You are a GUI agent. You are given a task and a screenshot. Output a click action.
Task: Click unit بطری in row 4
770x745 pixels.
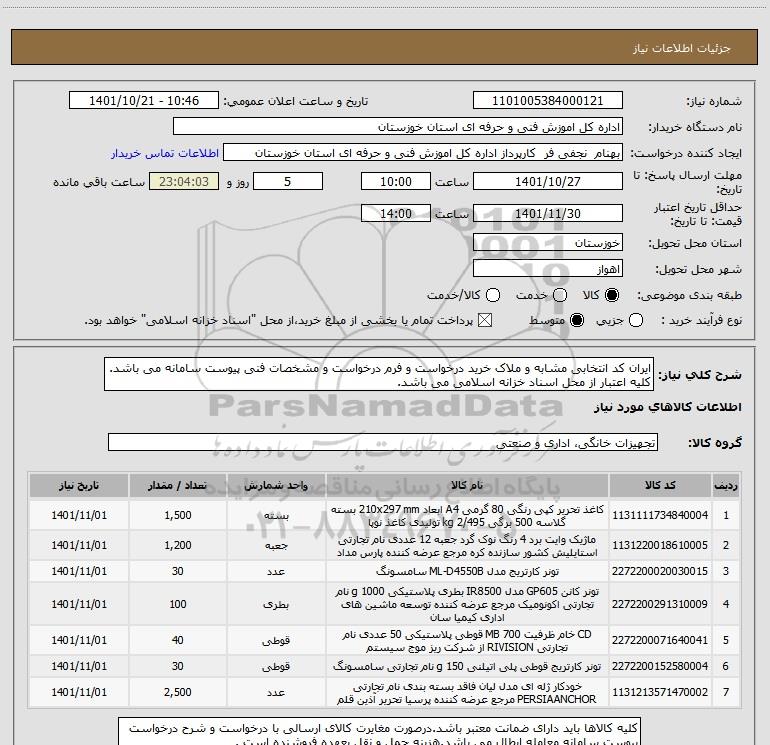click(276, 605)
